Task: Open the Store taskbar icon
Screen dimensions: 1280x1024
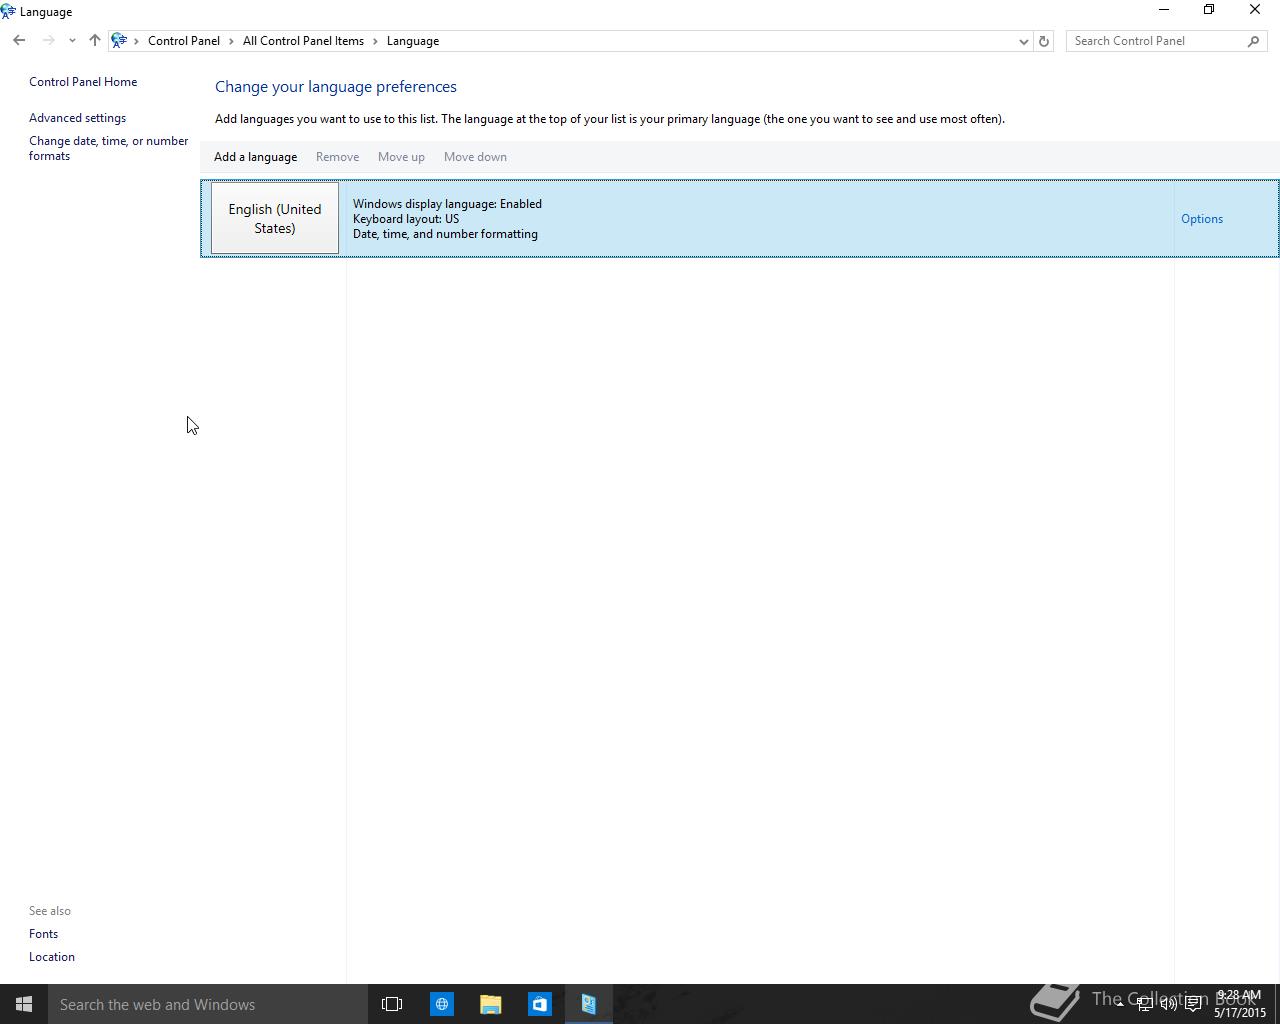Action: [x=539, y=1004]
